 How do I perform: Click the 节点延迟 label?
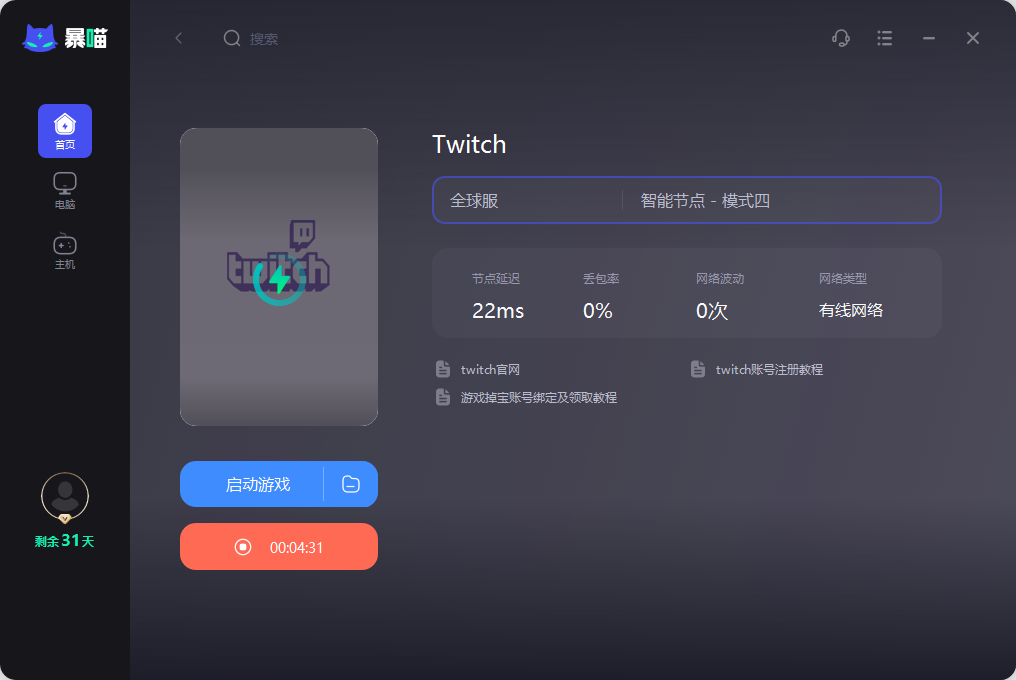(x=496, y=279)
